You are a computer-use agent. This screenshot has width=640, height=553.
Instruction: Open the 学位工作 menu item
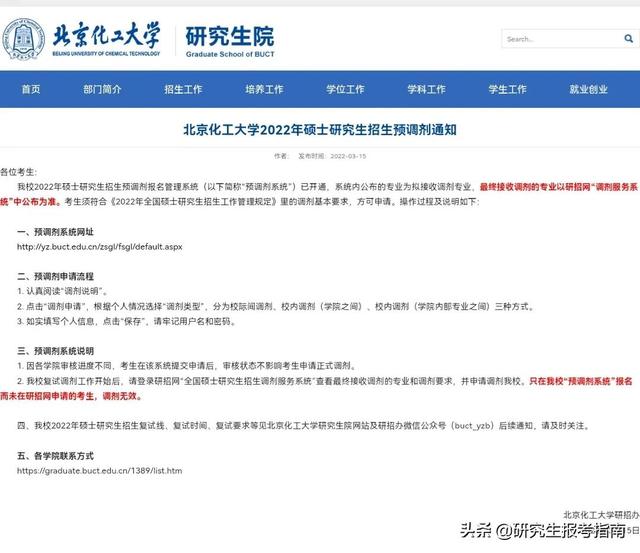[x=345, y=89]
